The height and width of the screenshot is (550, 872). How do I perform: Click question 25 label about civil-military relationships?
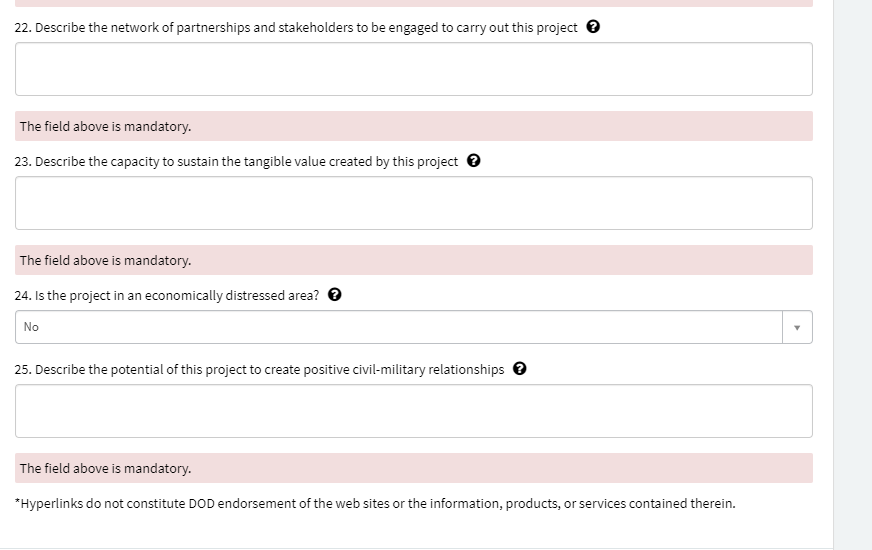[260, 369]
